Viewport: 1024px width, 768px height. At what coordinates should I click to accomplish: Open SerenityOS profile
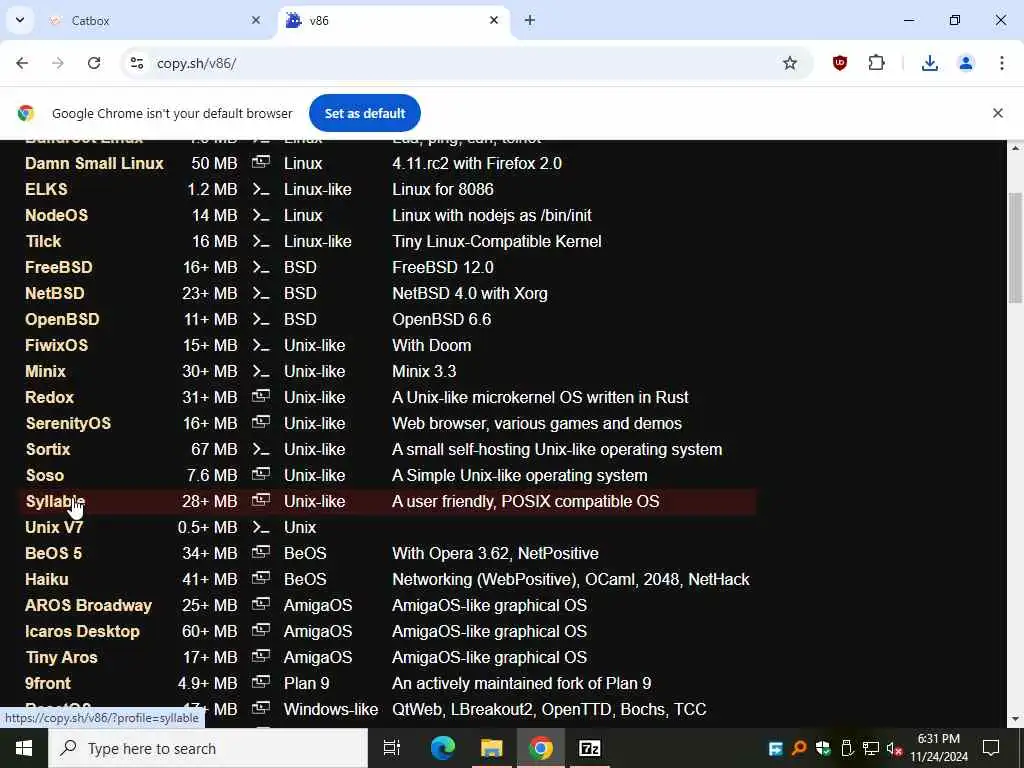(x=68, y=424)
